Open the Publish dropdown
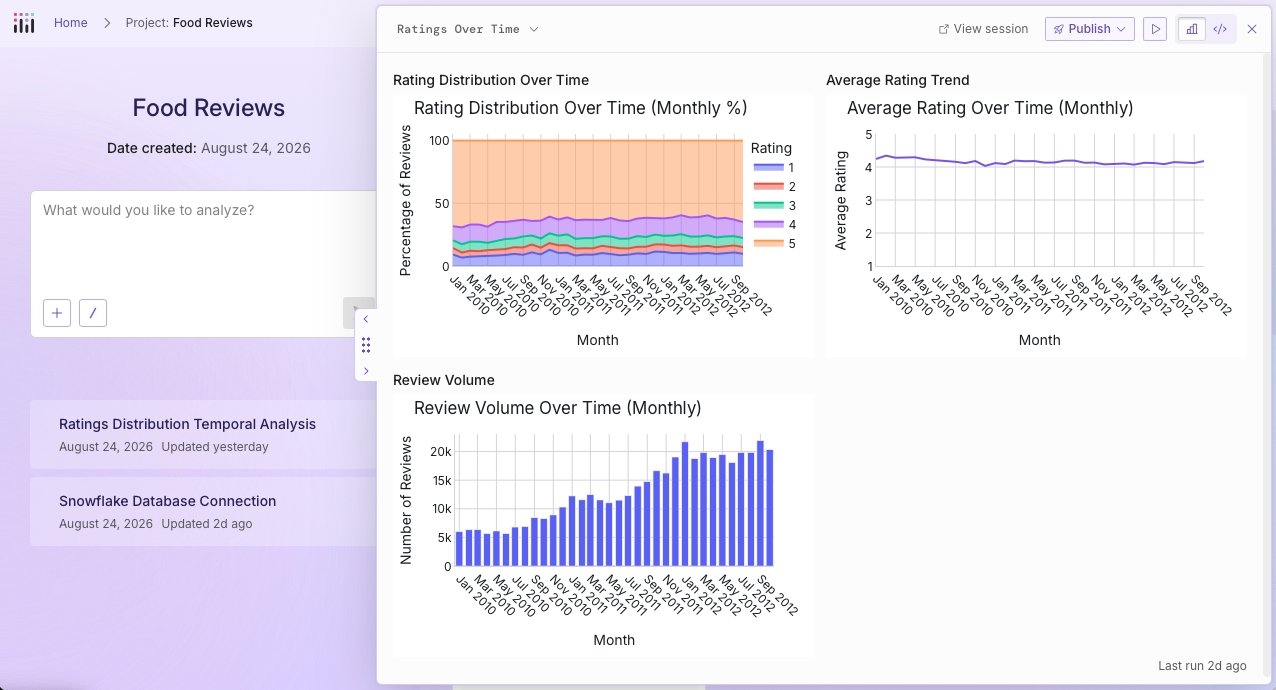The image size is (1276, 690). coord(1089,29)
